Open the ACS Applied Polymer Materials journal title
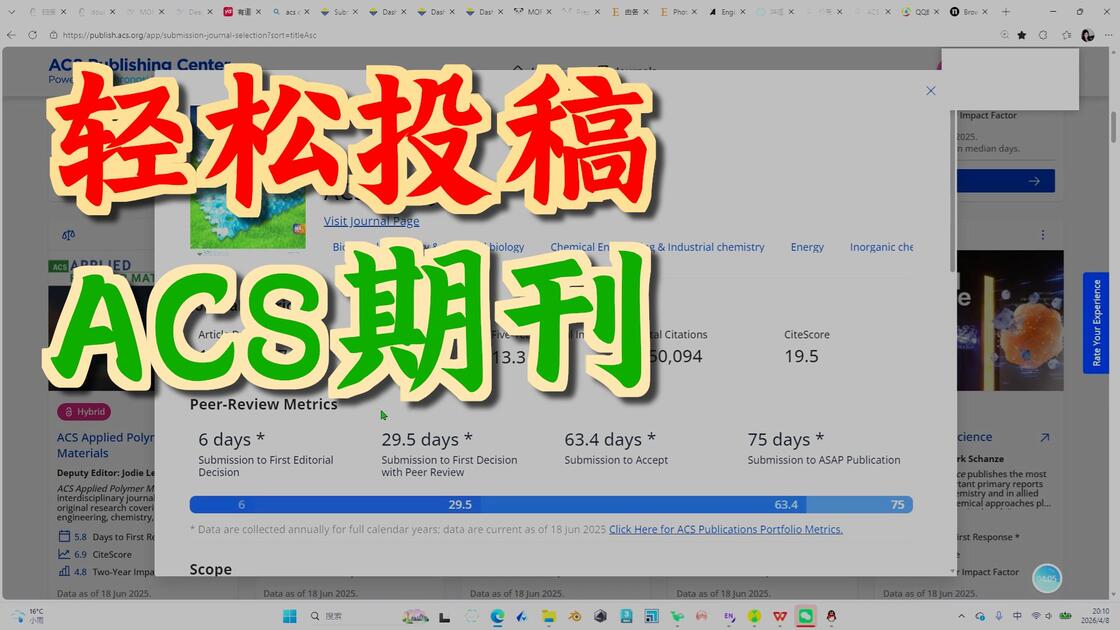Image resolution: width=1120 pixels, height=630 pixels. [106, 445]
